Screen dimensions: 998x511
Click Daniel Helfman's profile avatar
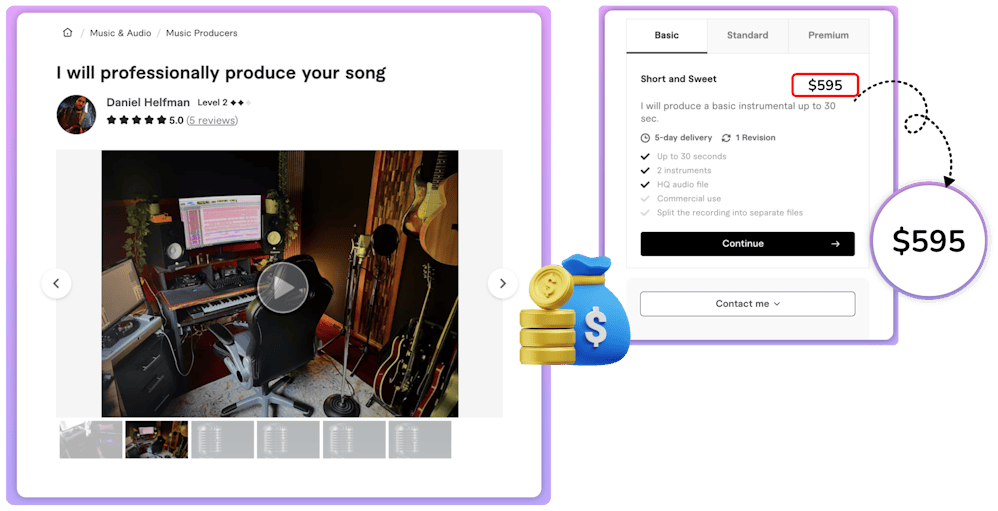76,115
